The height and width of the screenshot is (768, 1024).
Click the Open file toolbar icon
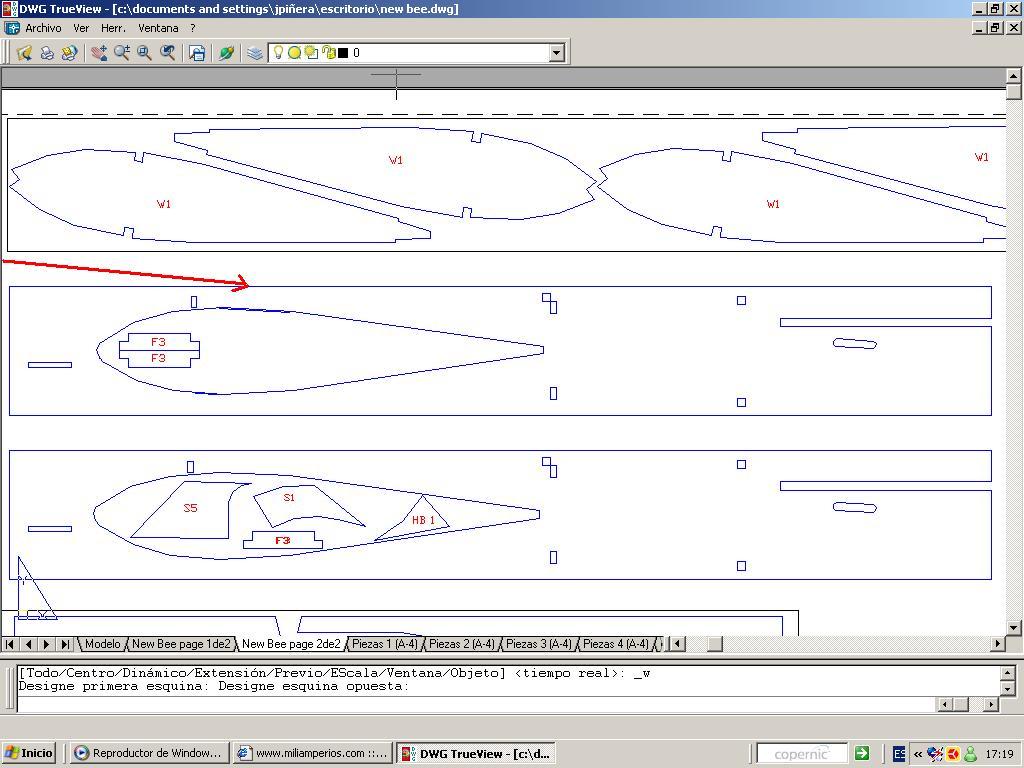tap(24, 53)
